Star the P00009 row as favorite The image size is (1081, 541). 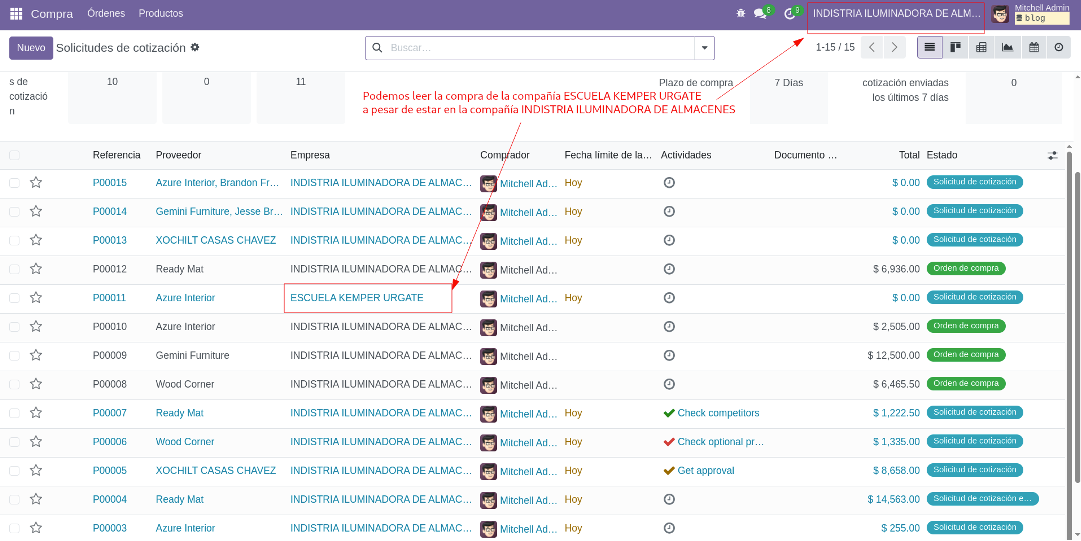(x=36, y=355)
